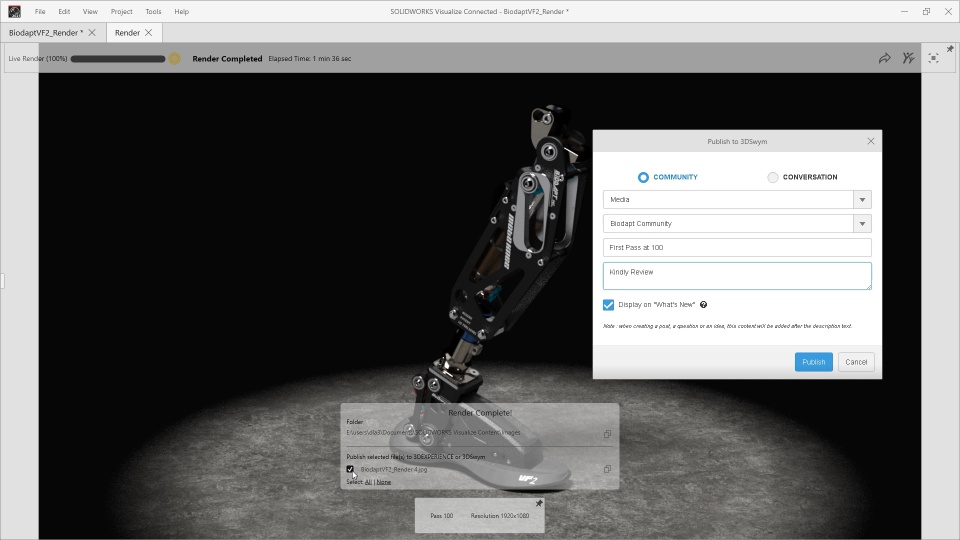This screenshot has width=960, height=540.
Task: Click the share arrow icon in render toolbar
Action: pos(885,58)
